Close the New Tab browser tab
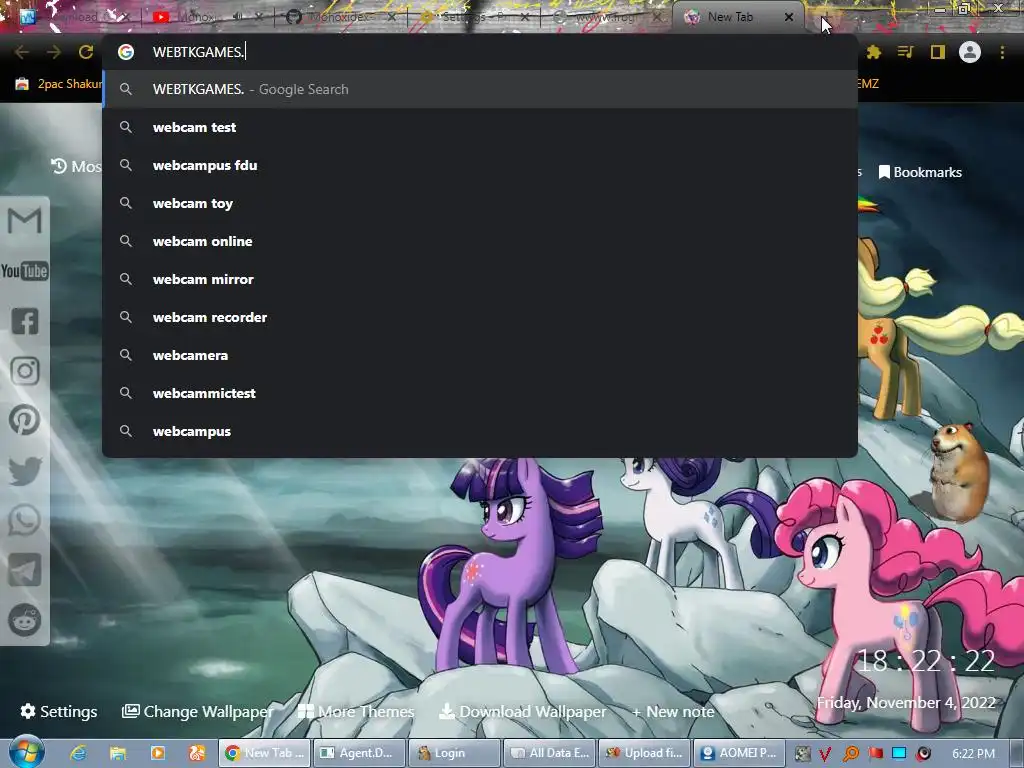This screenshot has height=768, width=1024. pyautogui.click(x=789, y=17)
